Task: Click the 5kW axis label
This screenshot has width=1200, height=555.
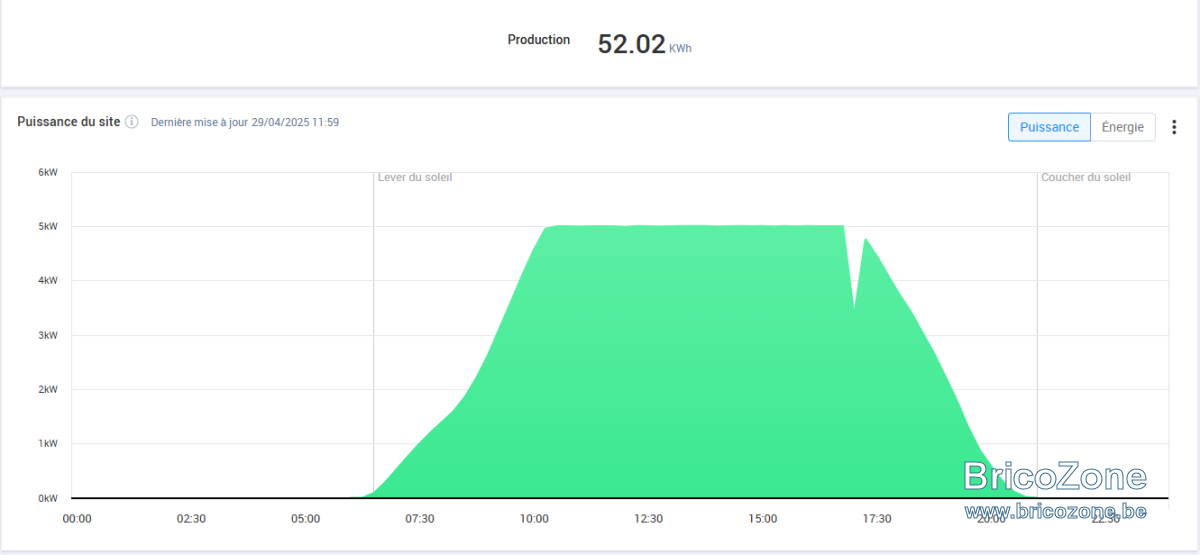Action: coord(49,226)
